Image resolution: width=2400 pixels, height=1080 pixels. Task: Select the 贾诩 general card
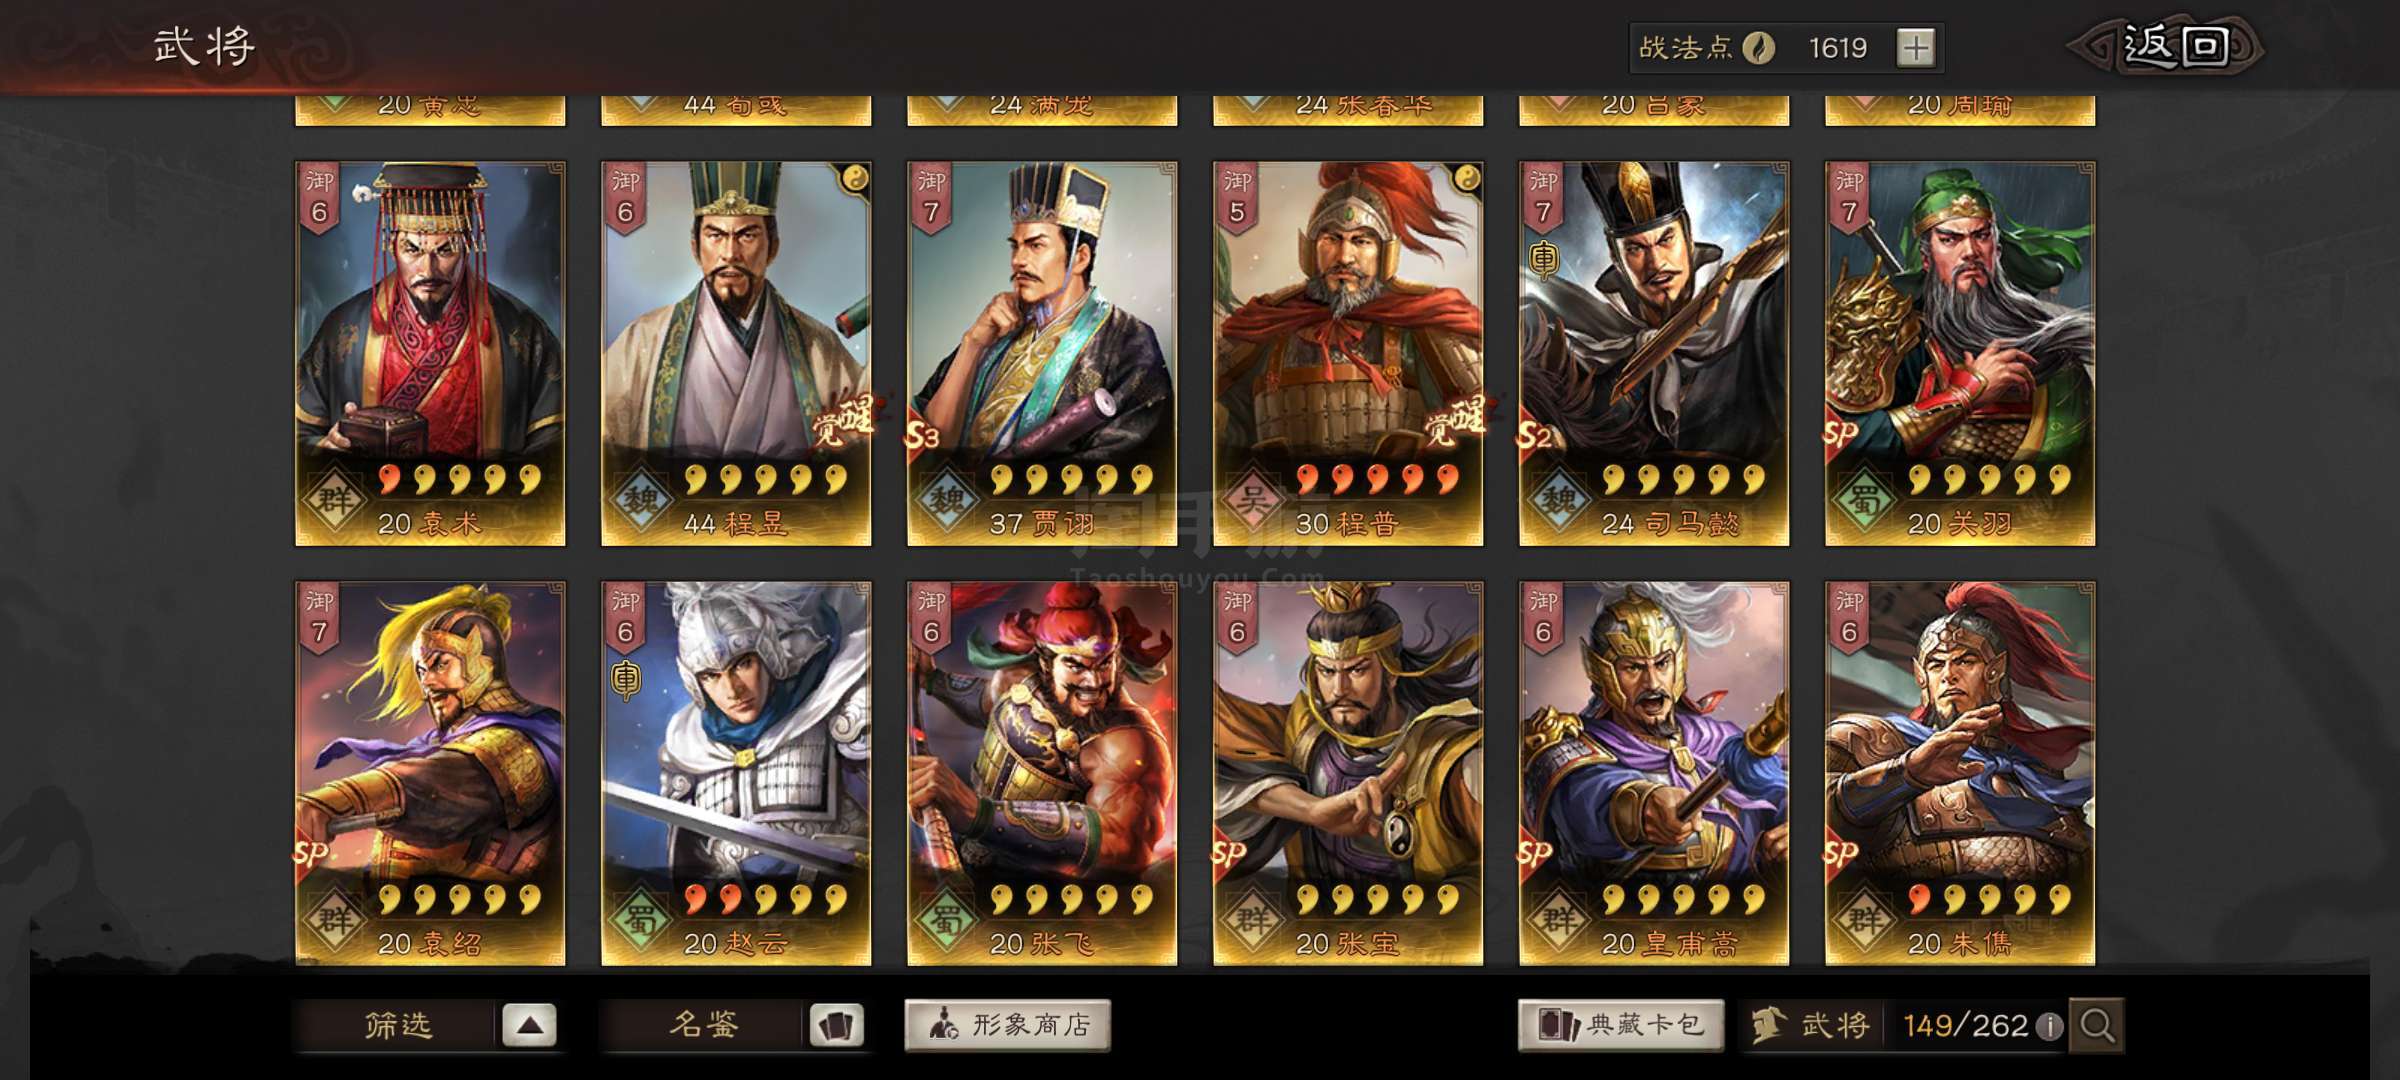point(1042,354)
